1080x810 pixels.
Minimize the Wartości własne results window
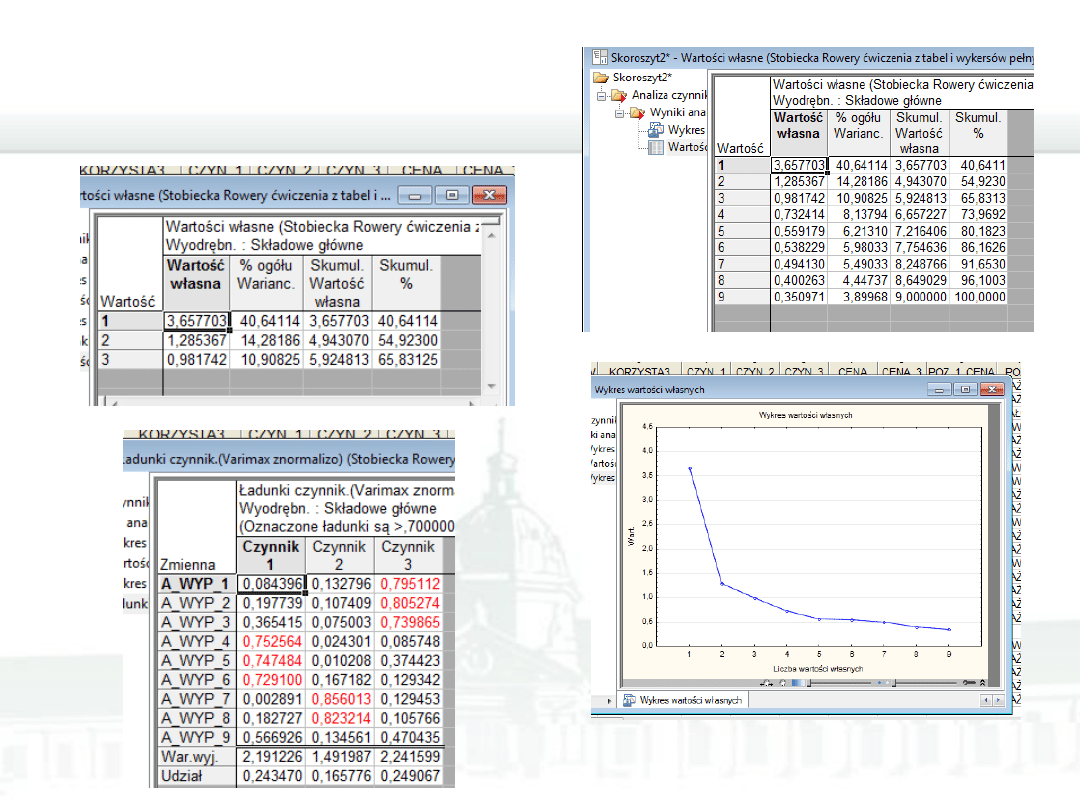(x=417, y=194)
